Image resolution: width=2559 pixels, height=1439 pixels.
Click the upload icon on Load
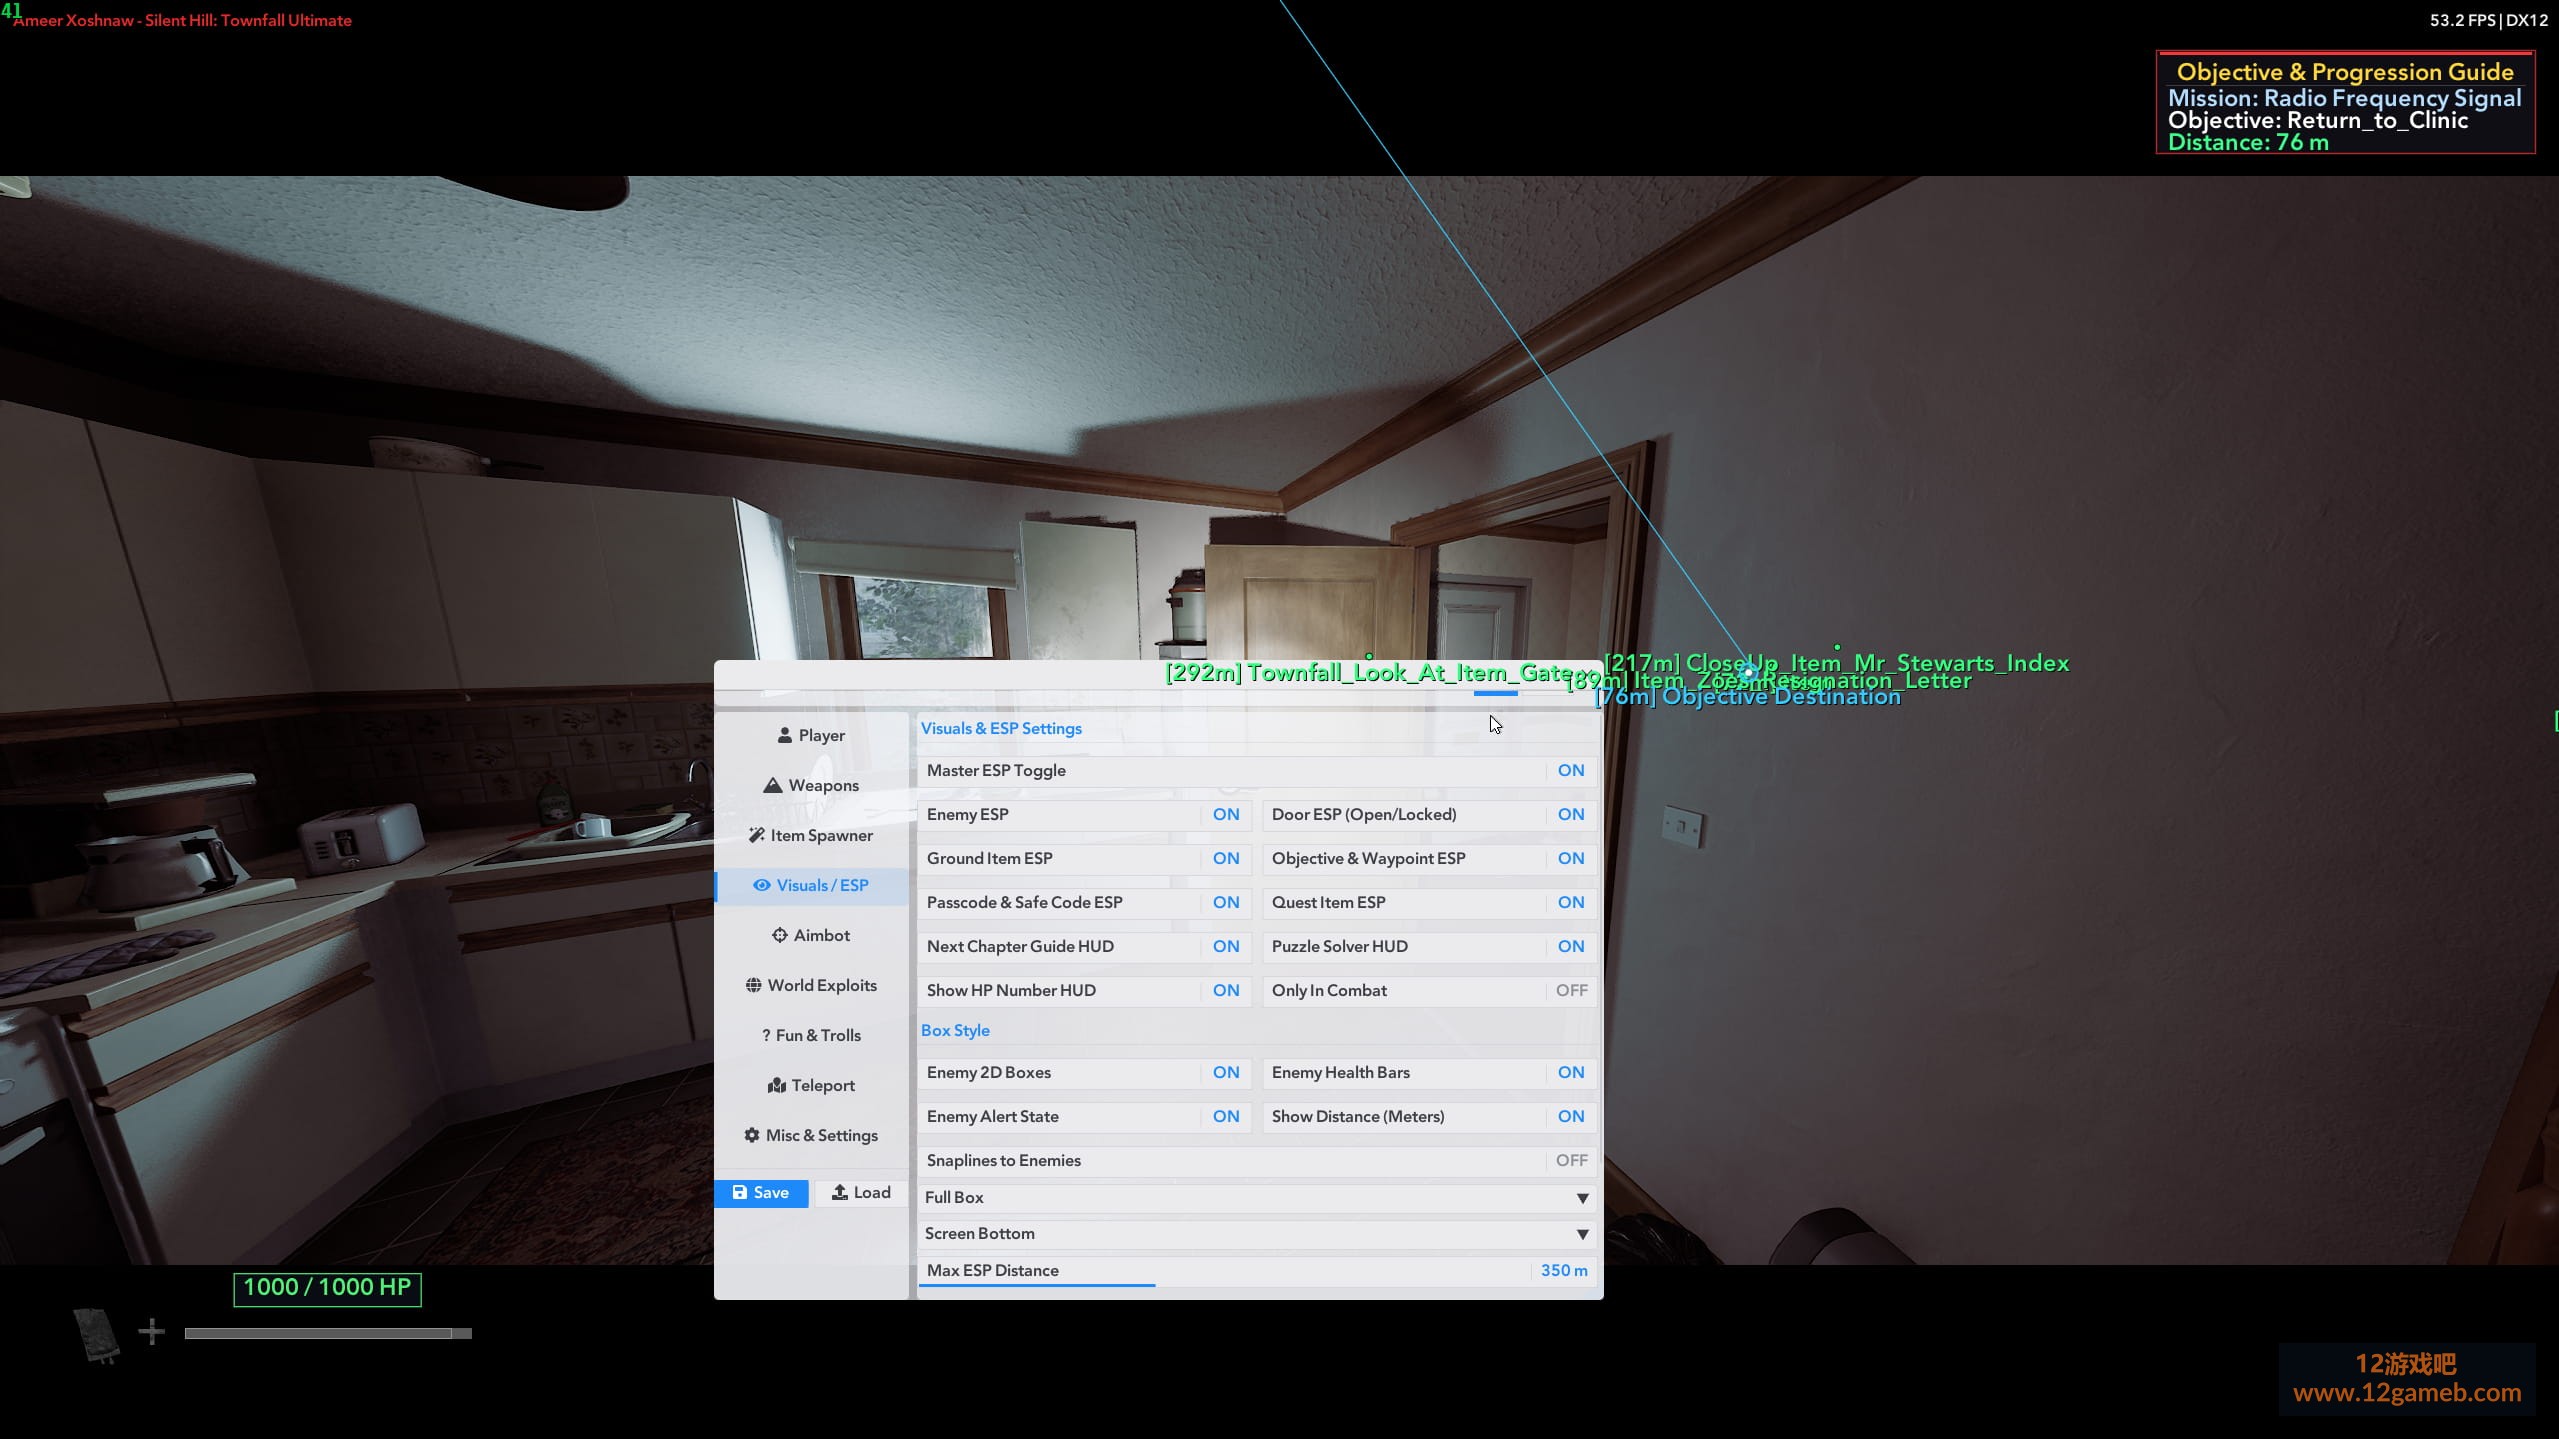pyautogui.click(x=840, y=1193)
